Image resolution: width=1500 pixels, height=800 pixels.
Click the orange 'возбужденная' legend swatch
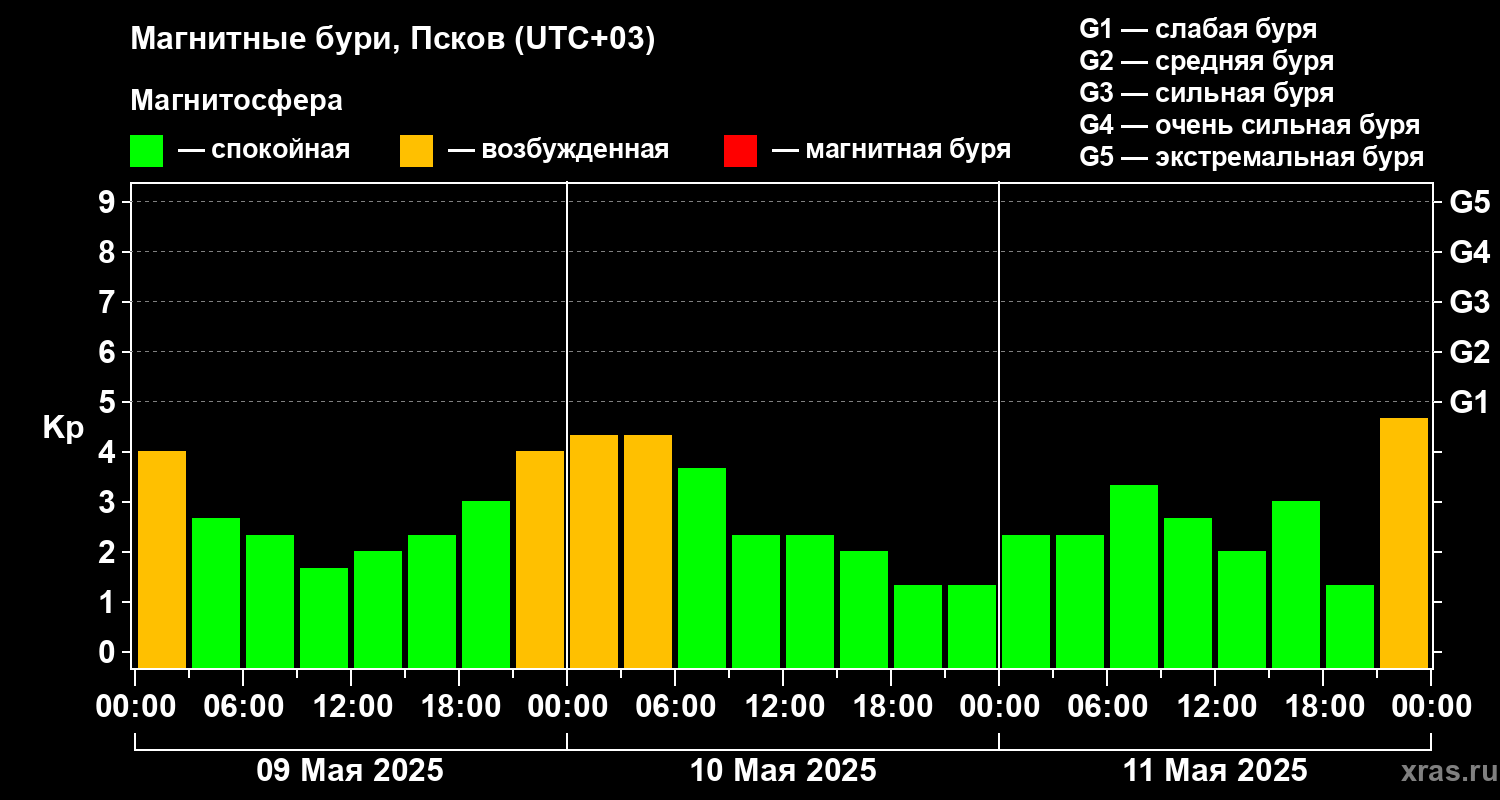[416, 151]
